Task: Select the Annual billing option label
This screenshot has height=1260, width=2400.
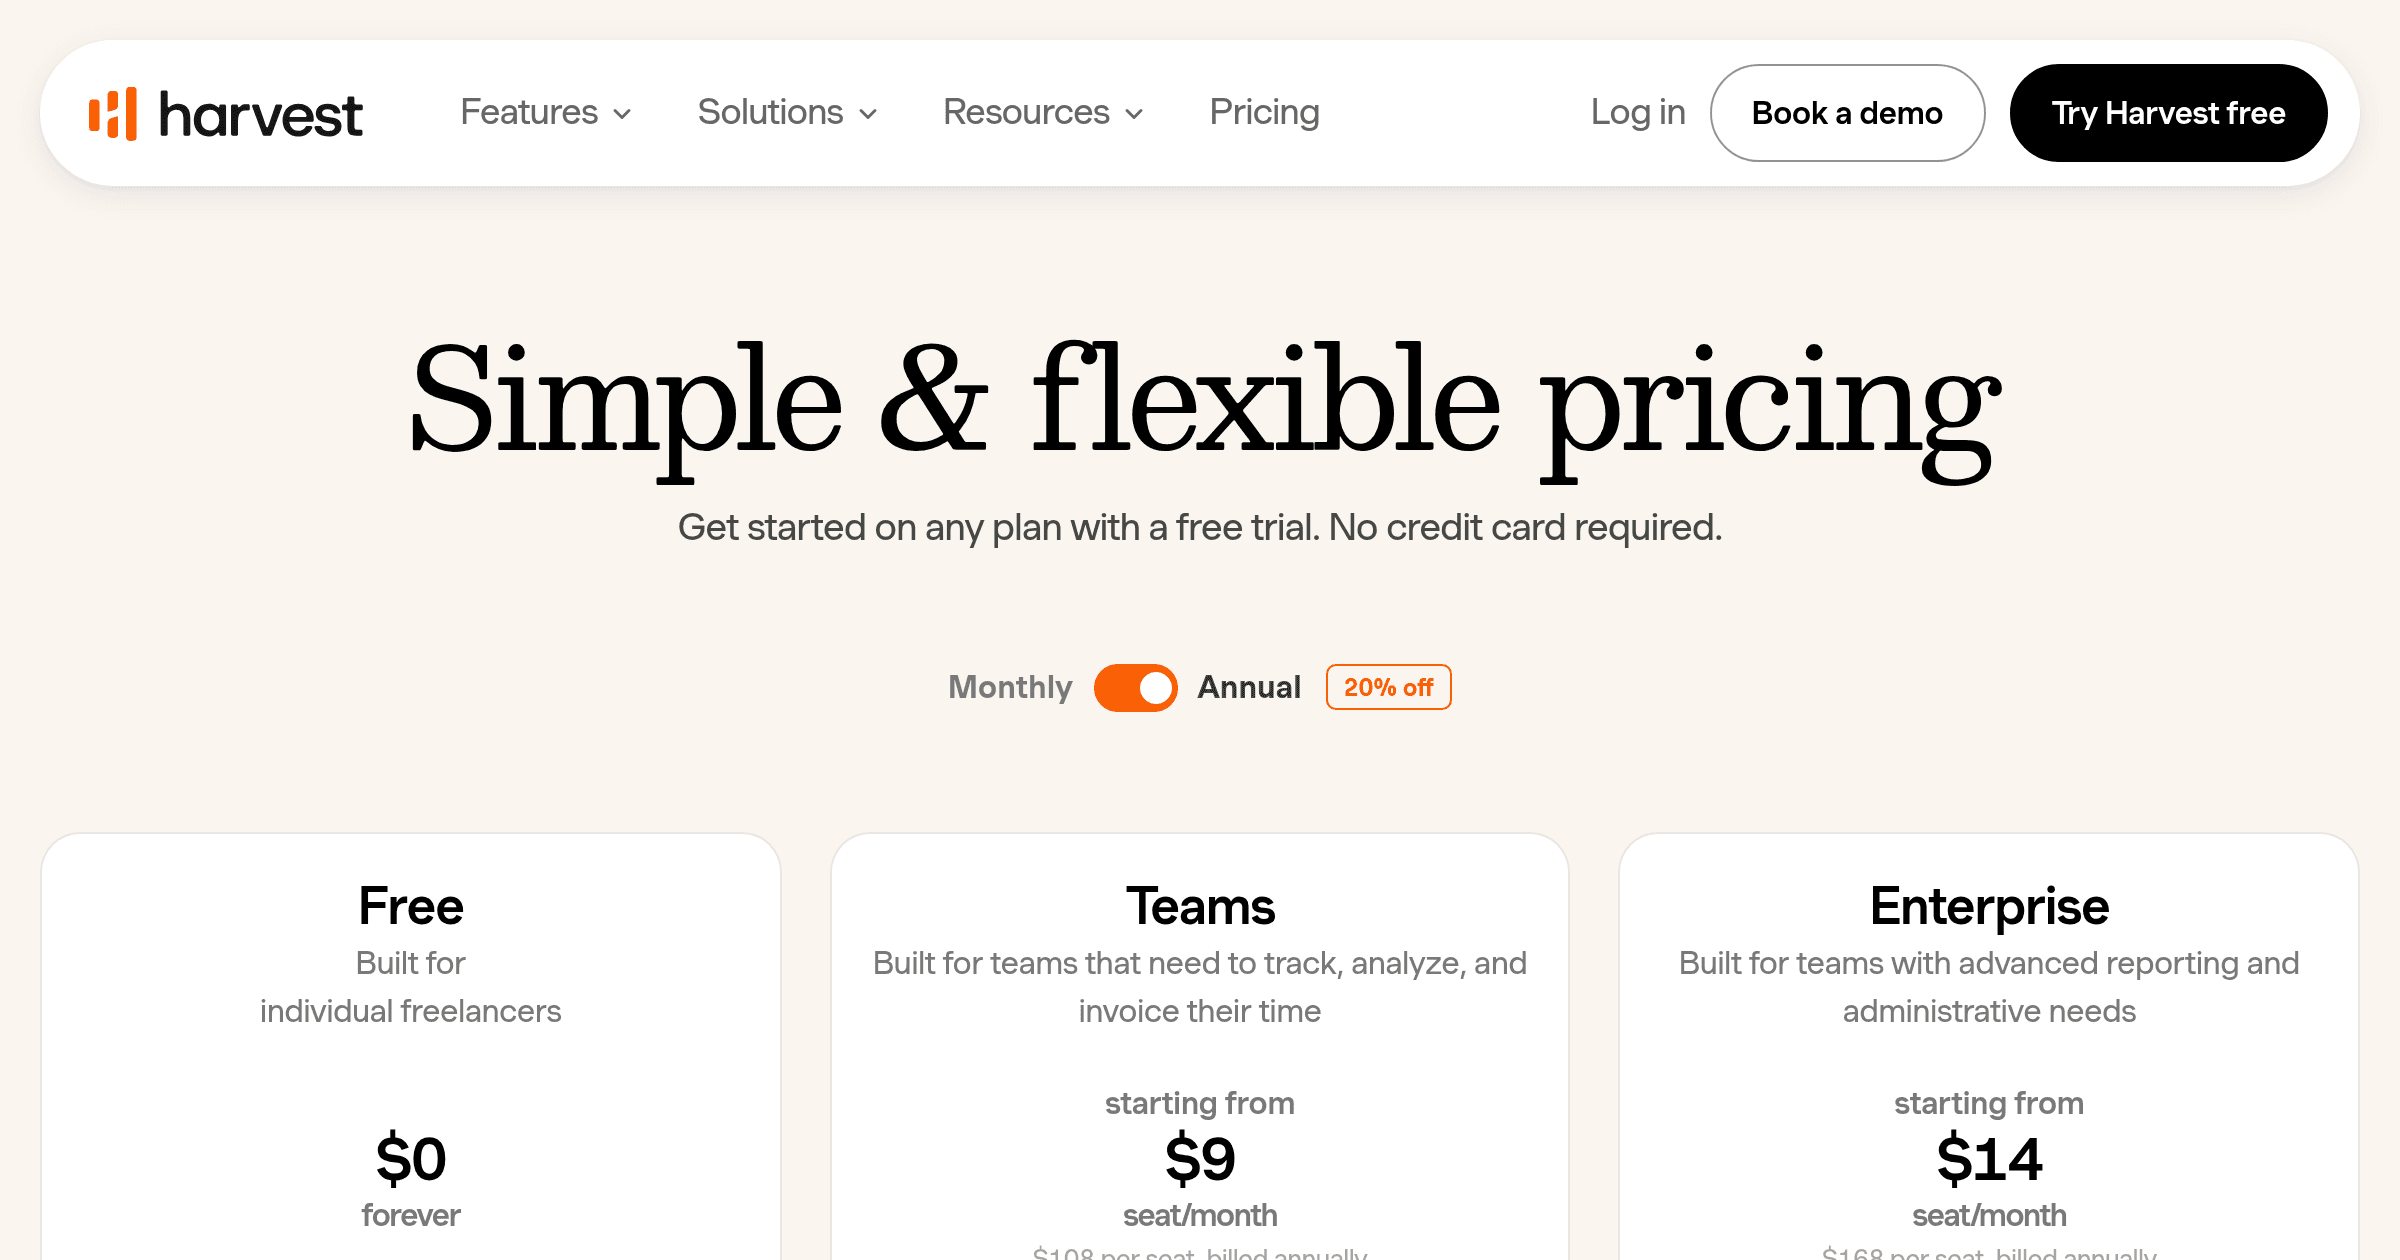Action: click(x=1249, y=687)
